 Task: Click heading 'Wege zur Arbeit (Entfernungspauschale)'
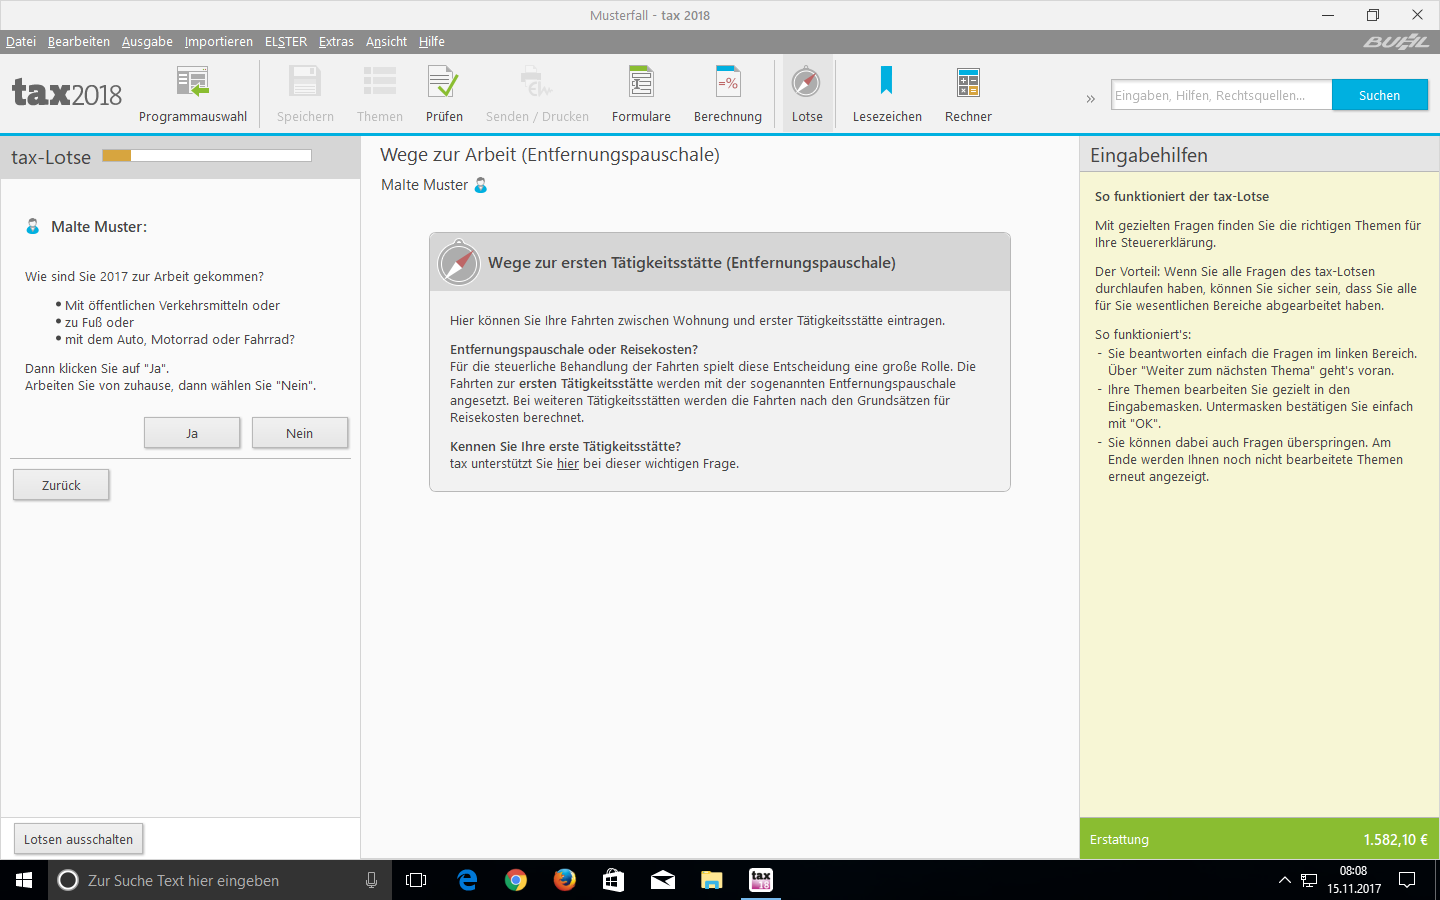pos(550,155)
